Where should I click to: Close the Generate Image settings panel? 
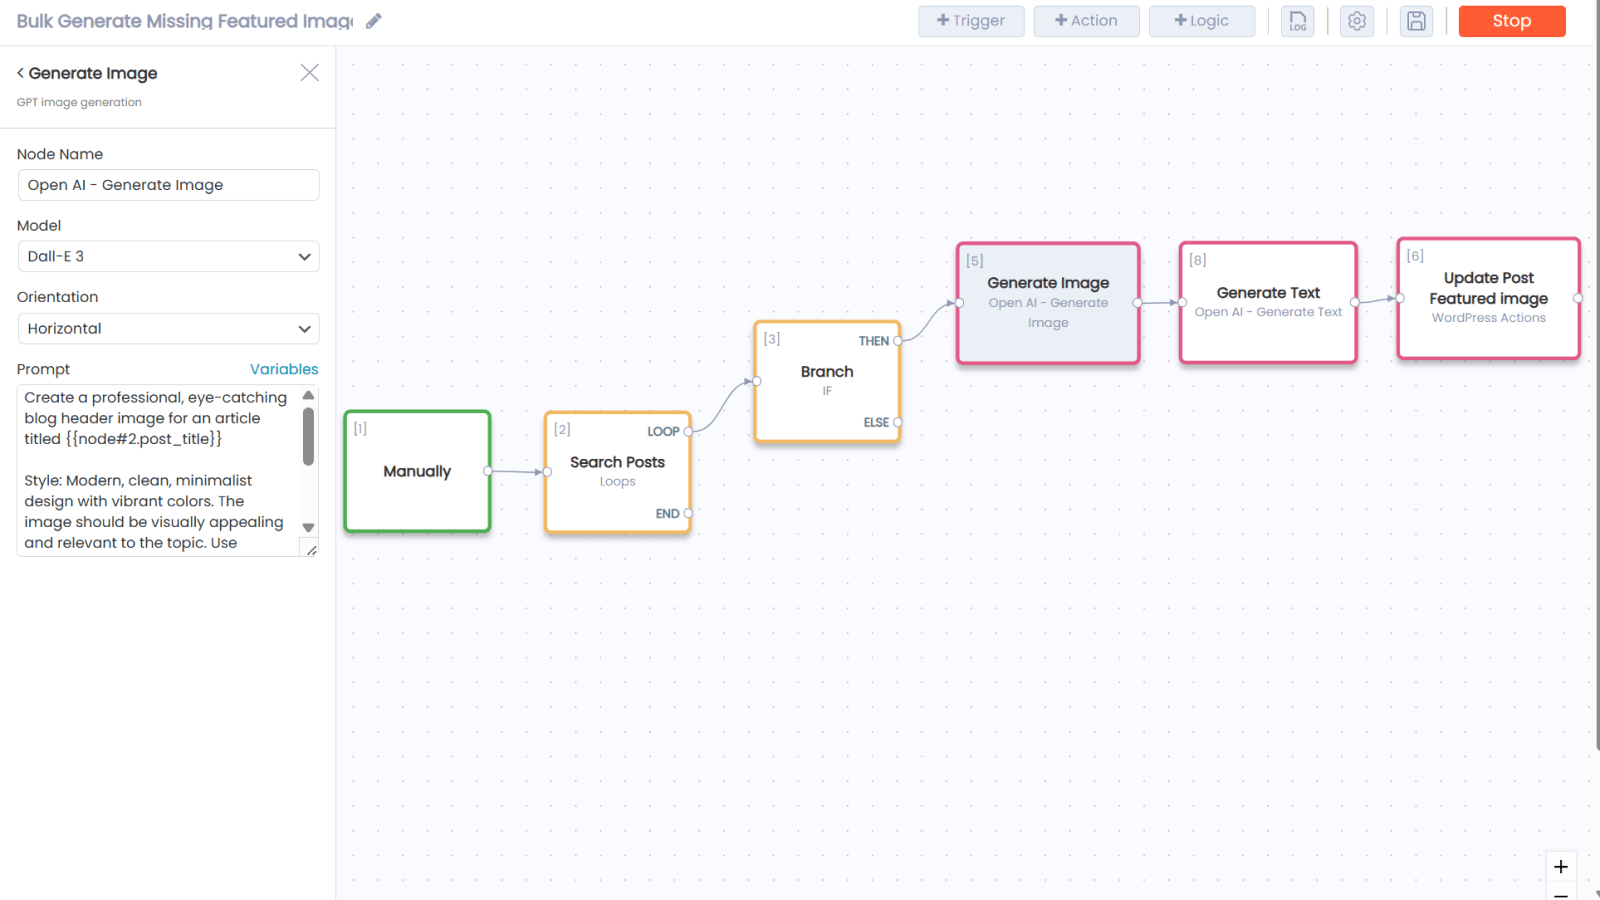point(309,72)
